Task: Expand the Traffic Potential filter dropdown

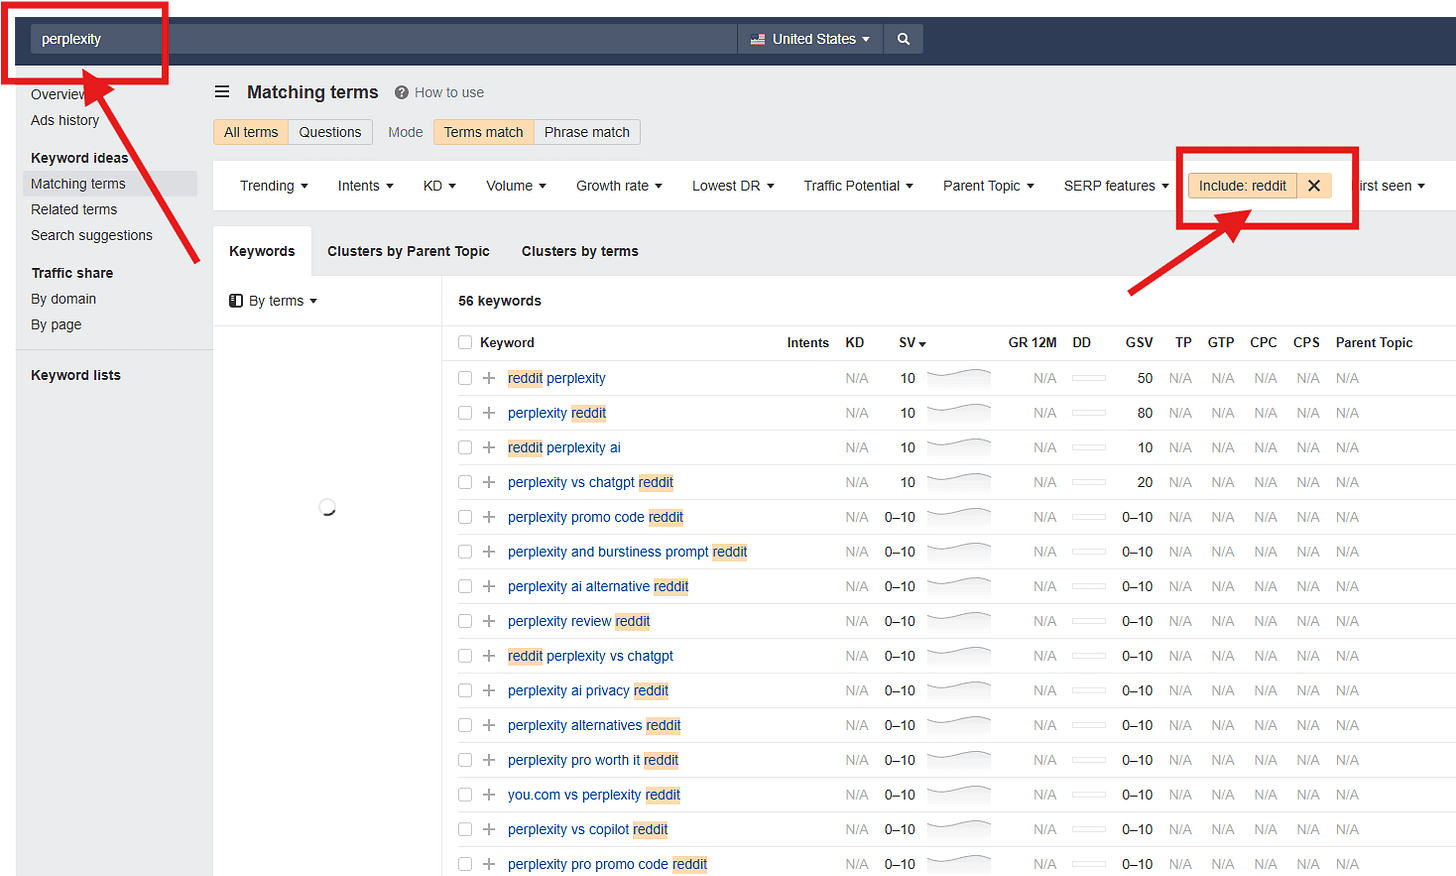Action: pyautogui.click(x=858, y=186)
